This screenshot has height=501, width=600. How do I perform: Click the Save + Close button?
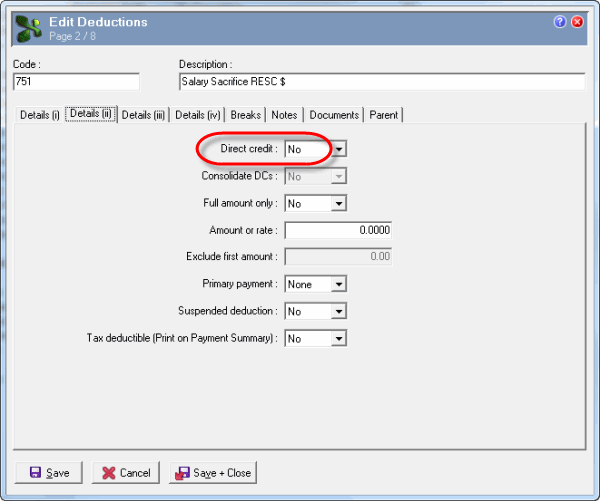click(x=212, y=472)
